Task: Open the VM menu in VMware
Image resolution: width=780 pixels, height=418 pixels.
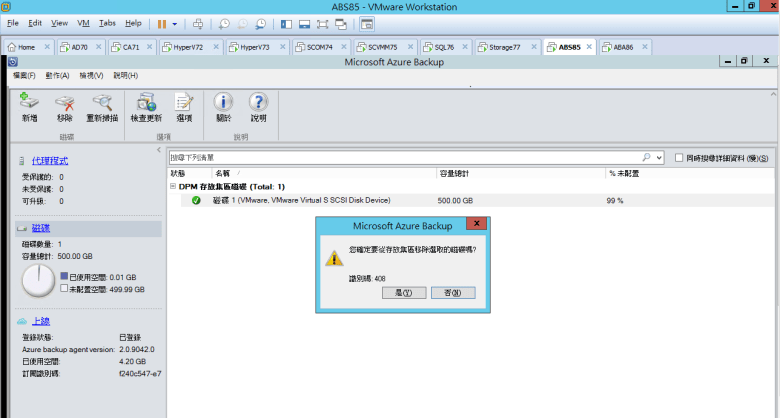Action: click(83, 22)
